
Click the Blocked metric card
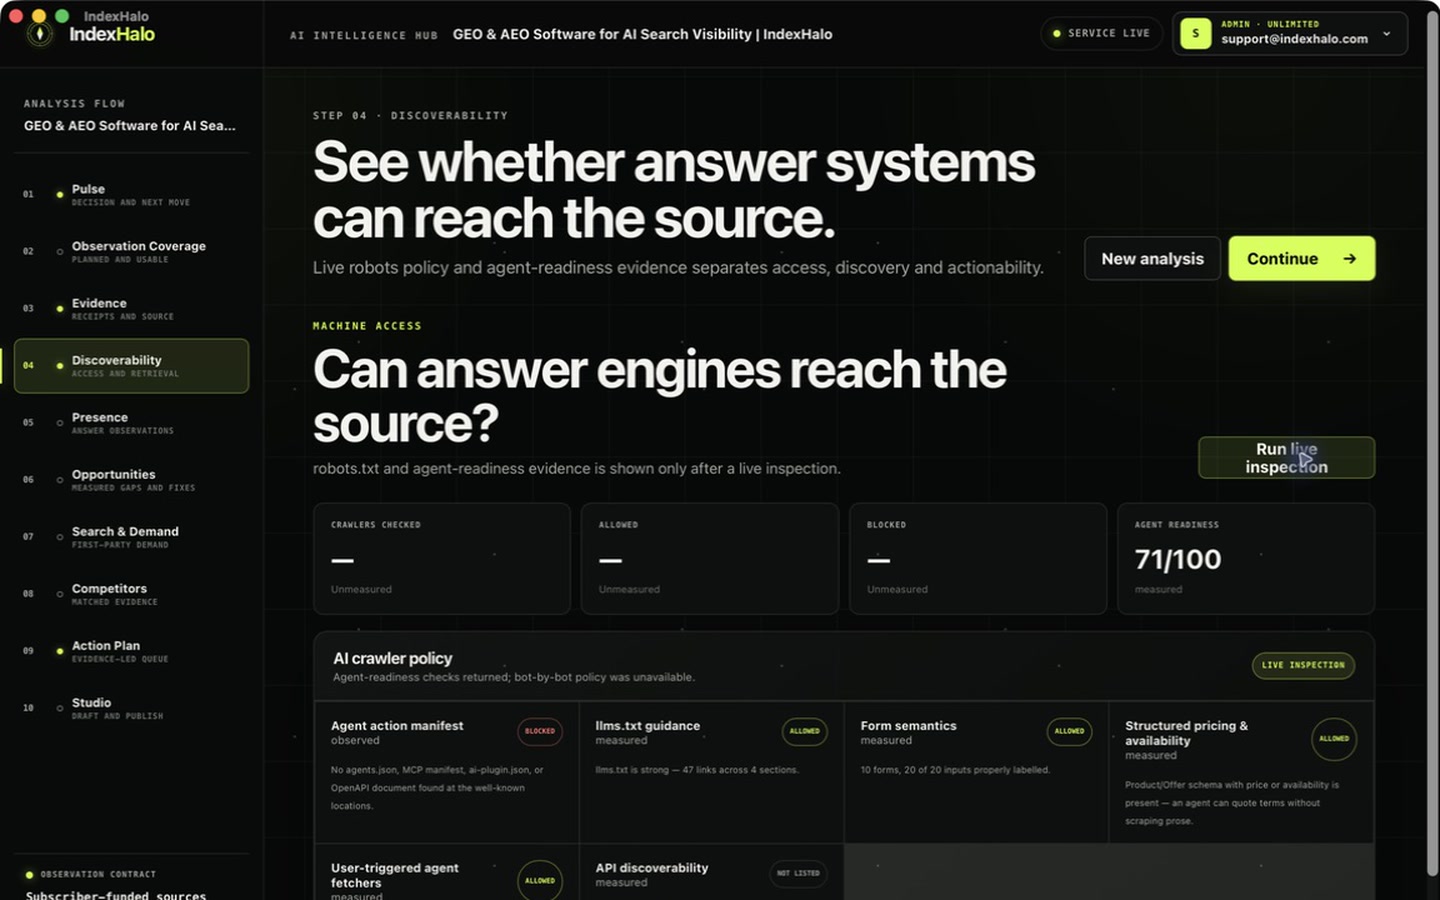[x=977, y=558]
